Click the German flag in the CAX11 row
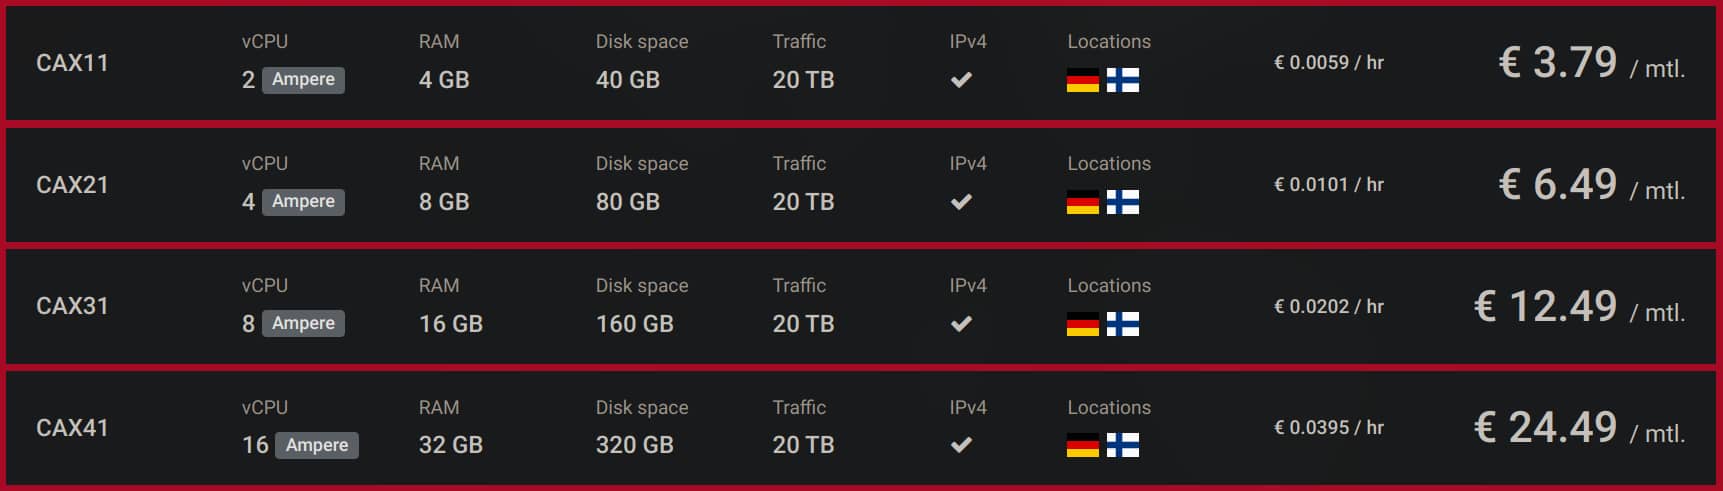 point(1082,80)
